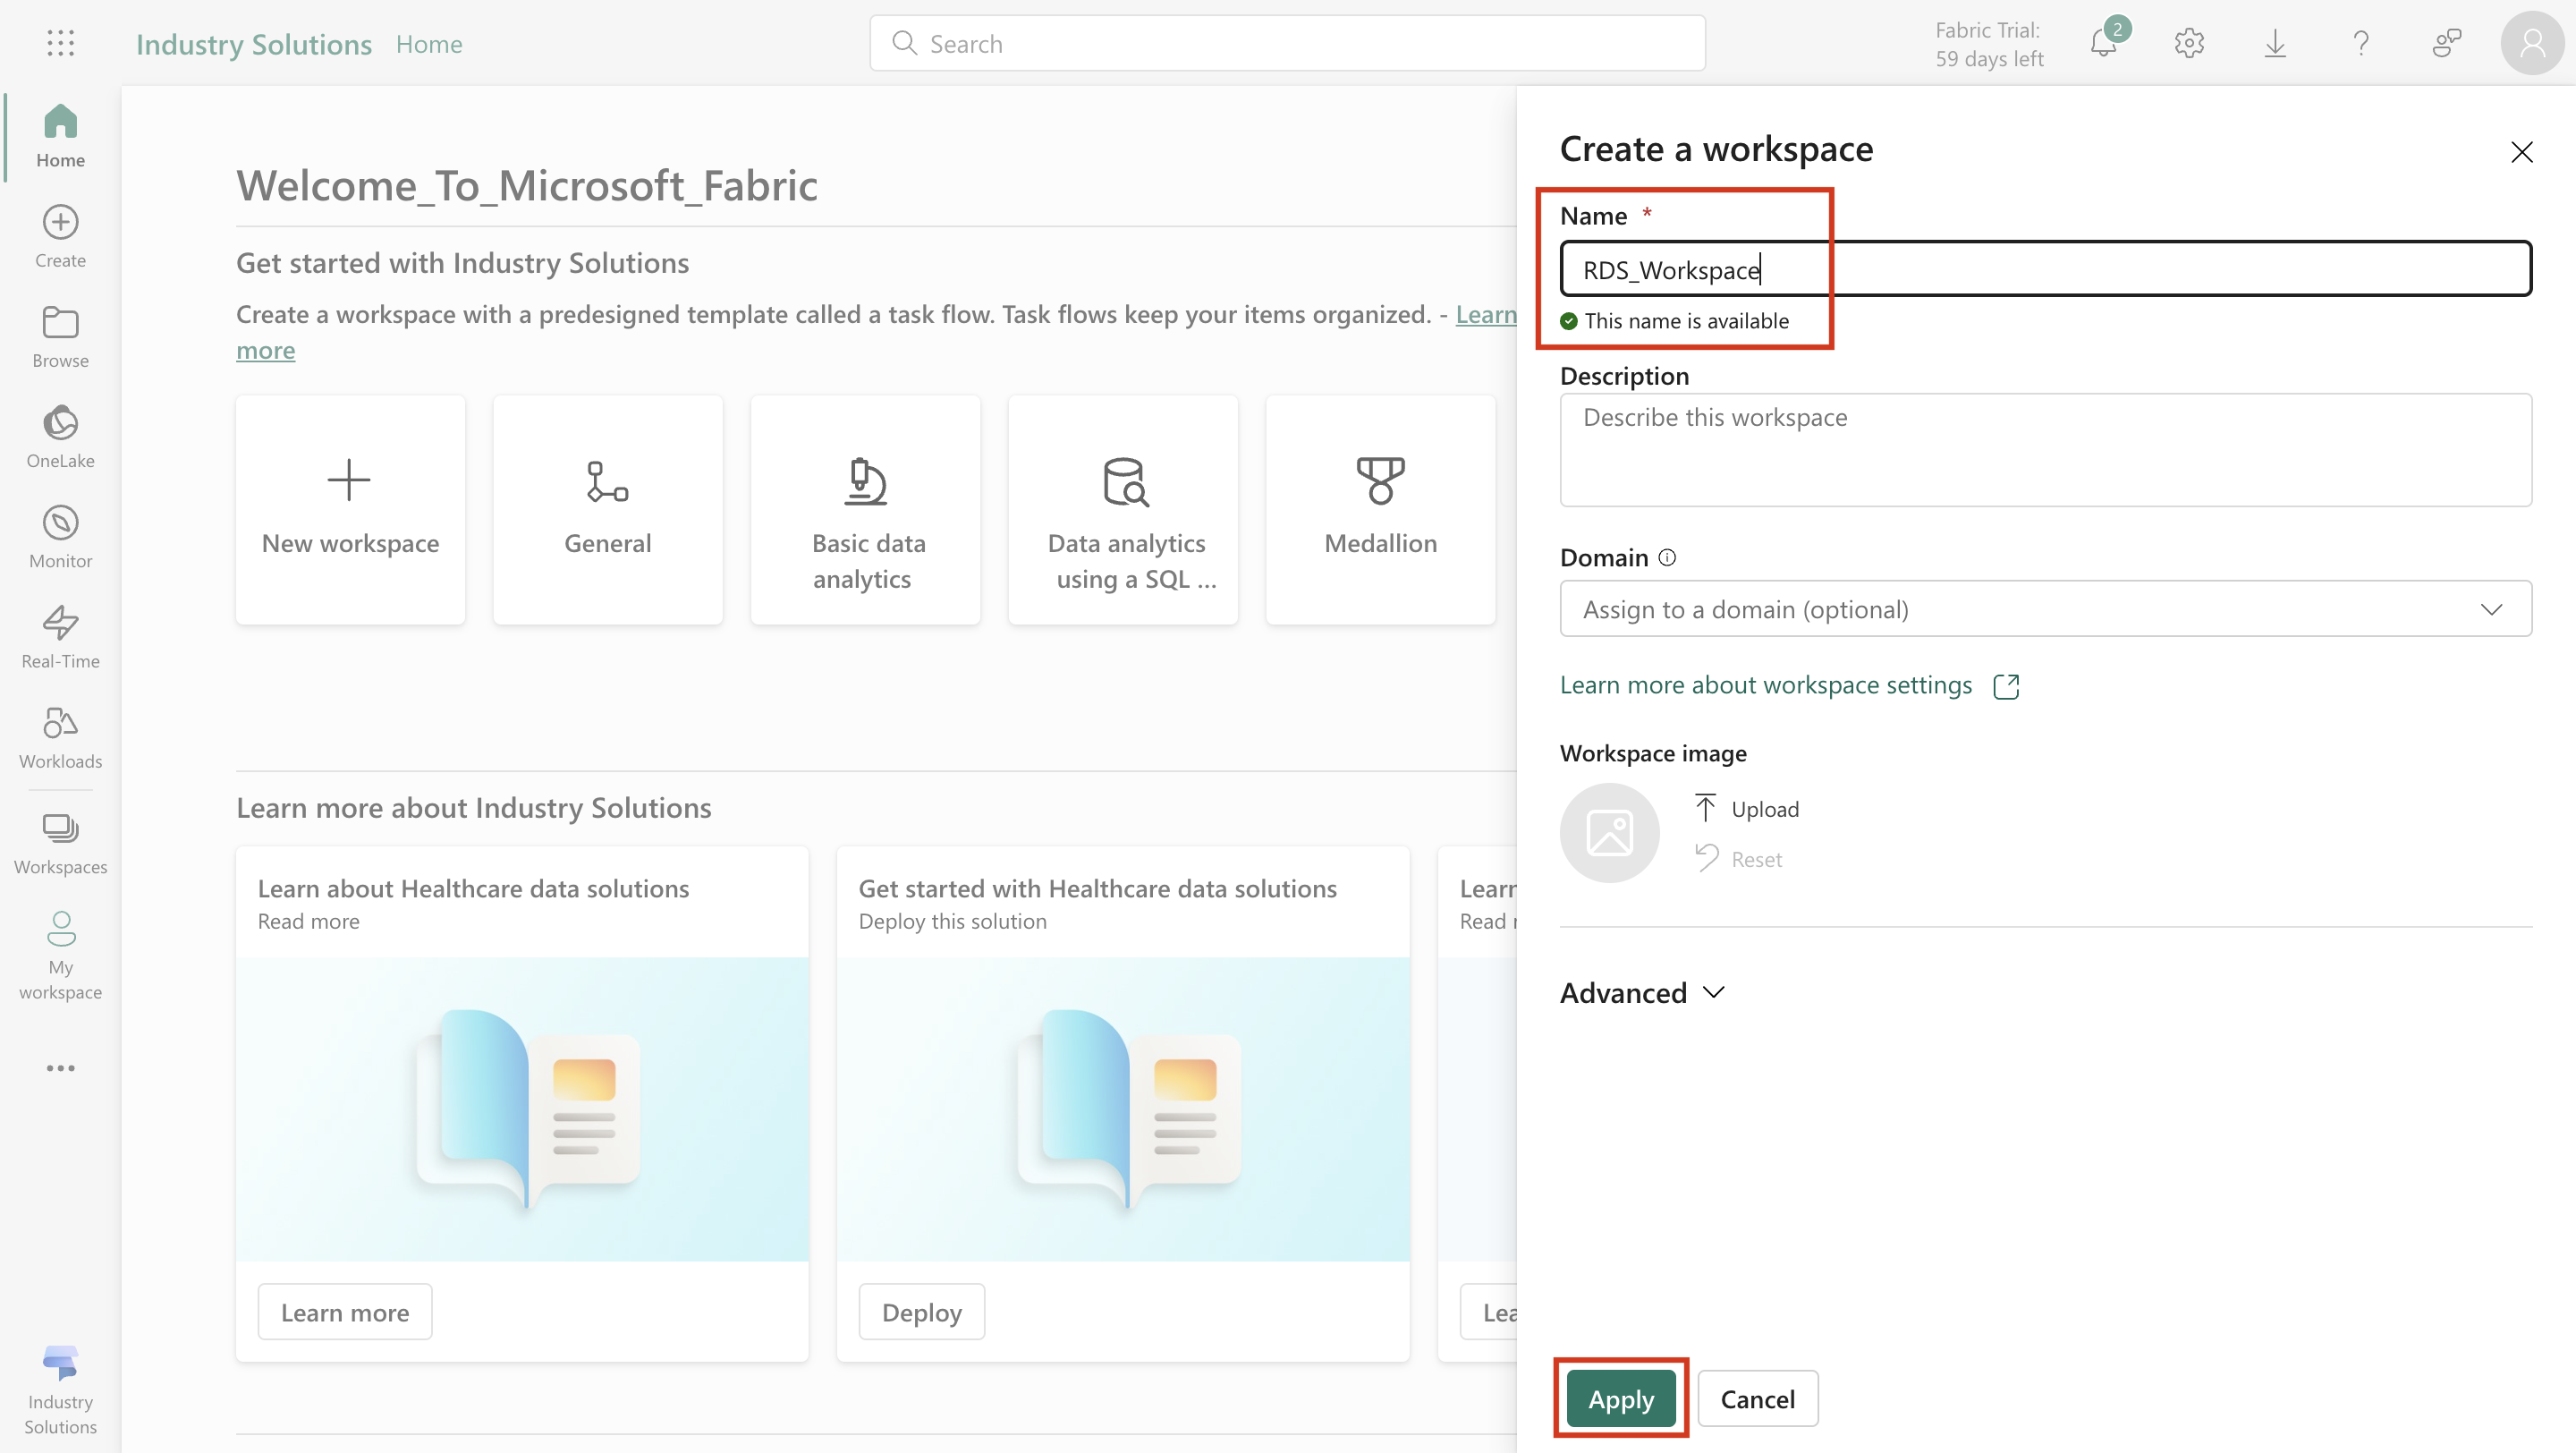Reset the workspace image
The height and width of the screenshot is (1453, 2576).
(1738, 859)
